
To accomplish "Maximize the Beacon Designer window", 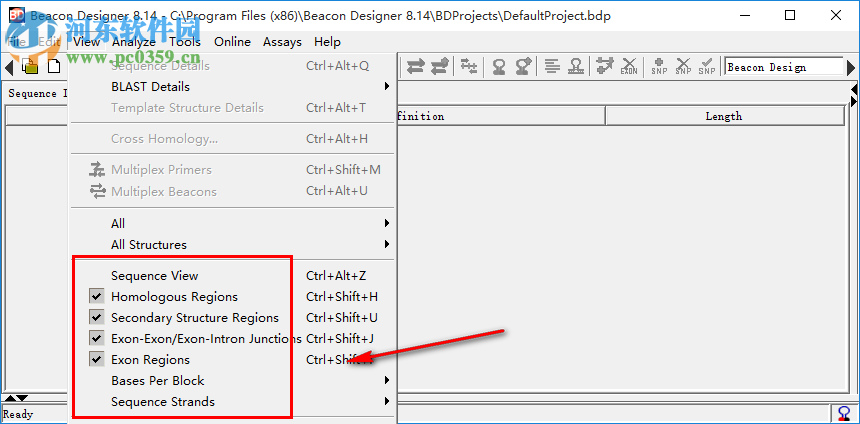I will pyautogui.click(x=789, y=15).
